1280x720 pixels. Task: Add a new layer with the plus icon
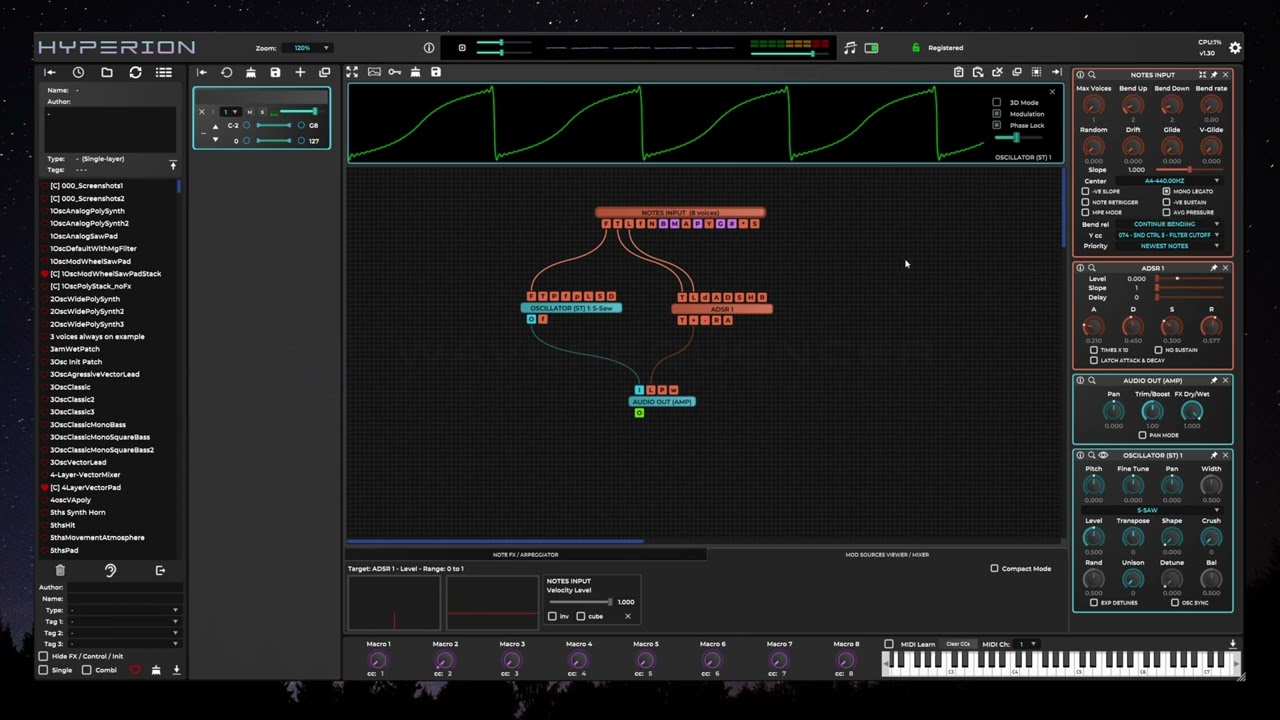(x=300, y=72)
